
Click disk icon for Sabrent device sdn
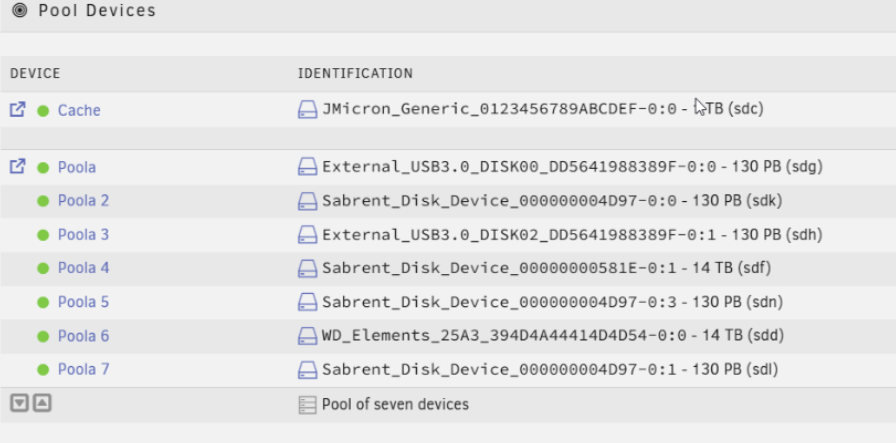tap(307, 302)
